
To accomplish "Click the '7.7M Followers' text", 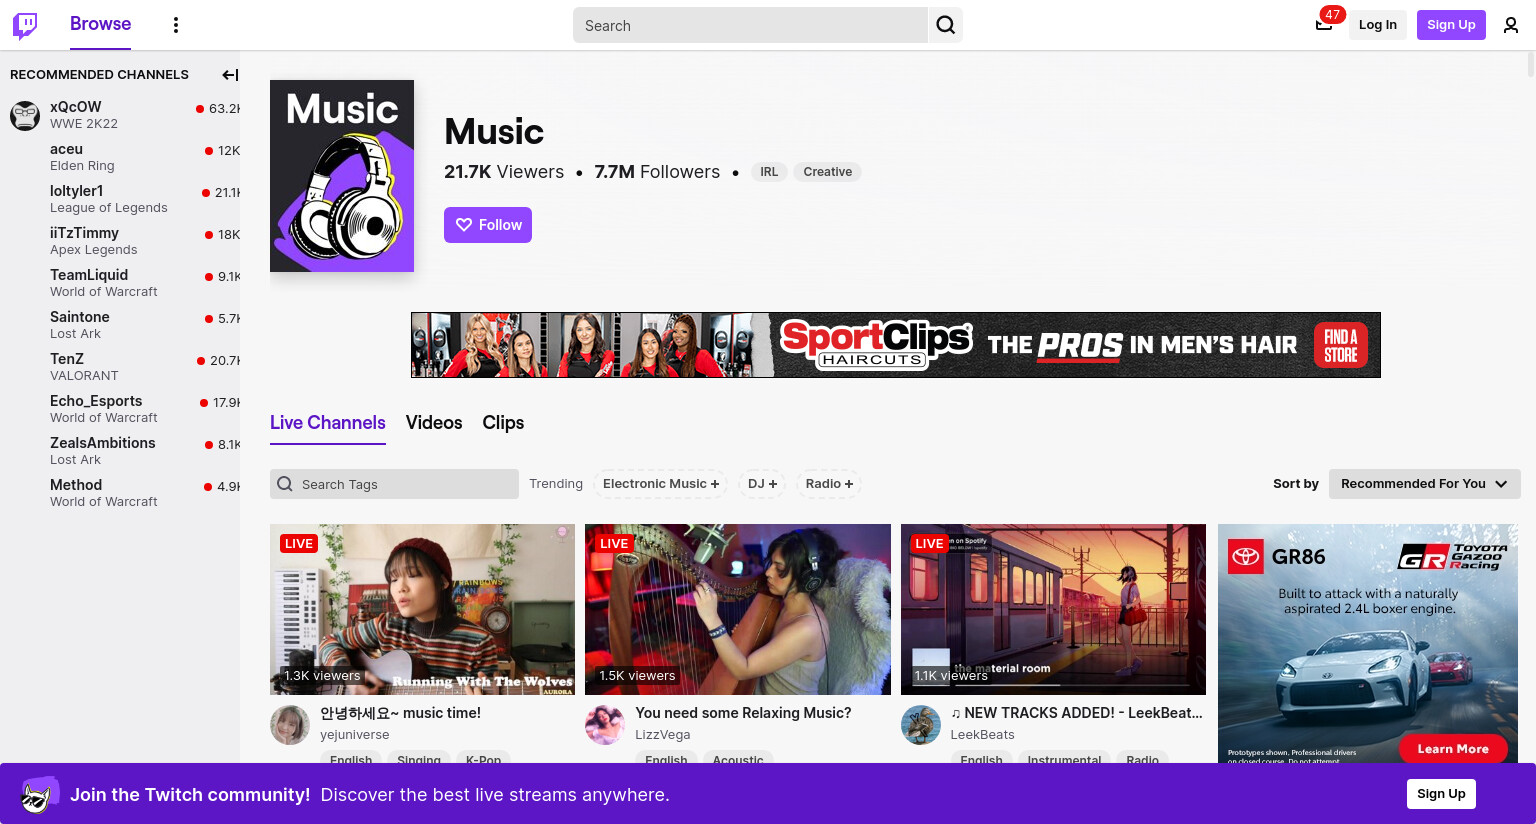I will [657, 172].
